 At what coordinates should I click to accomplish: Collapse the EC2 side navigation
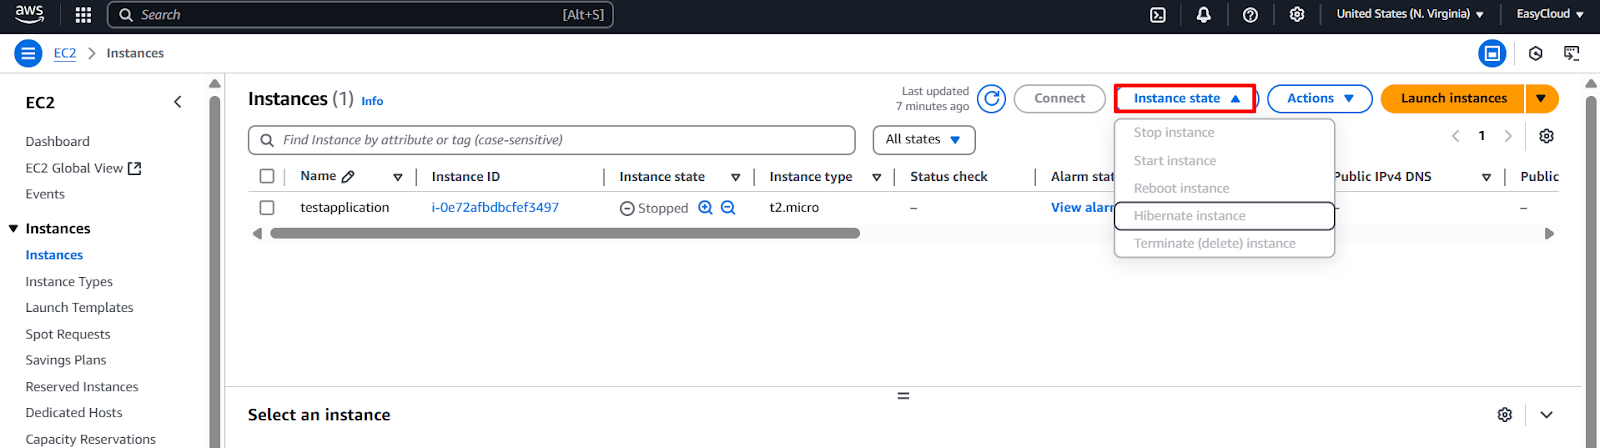click(x=178, y=102)
